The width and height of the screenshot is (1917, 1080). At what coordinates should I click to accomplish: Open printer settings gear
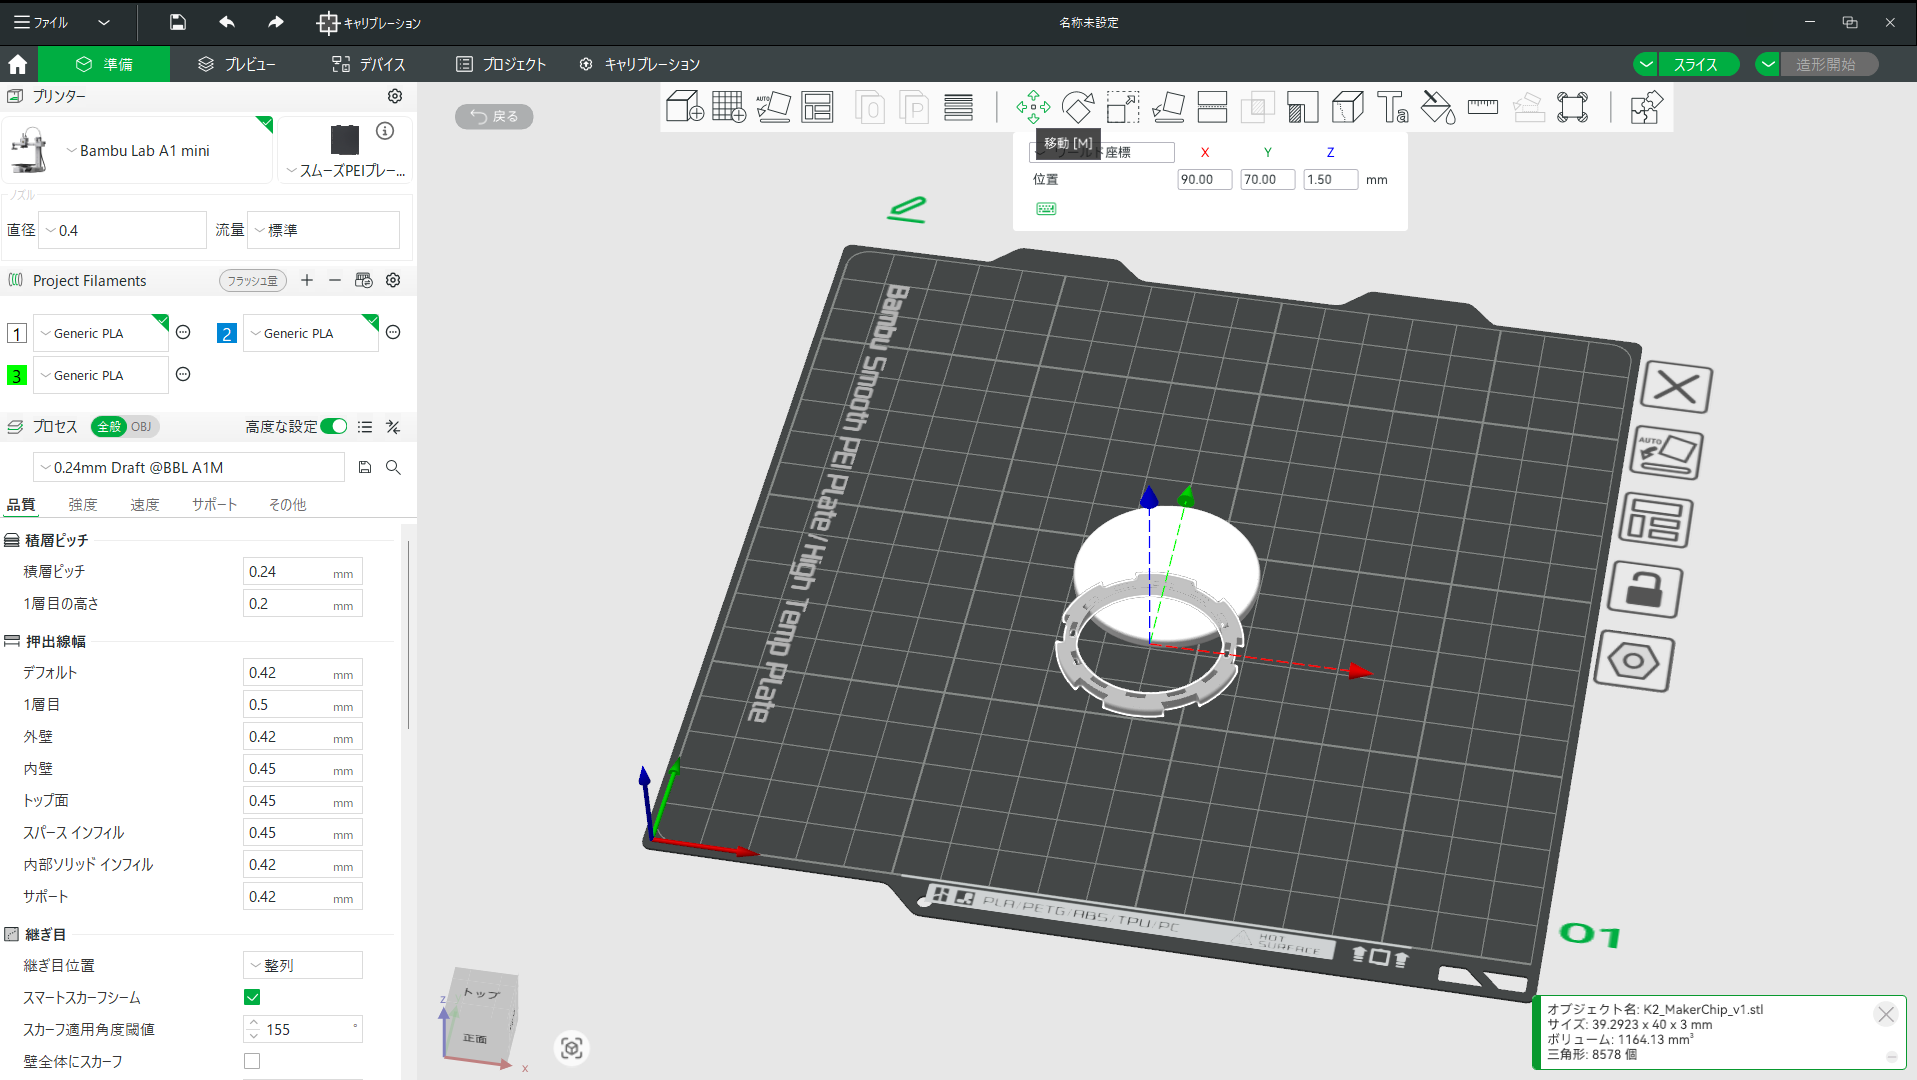[395, 96]
